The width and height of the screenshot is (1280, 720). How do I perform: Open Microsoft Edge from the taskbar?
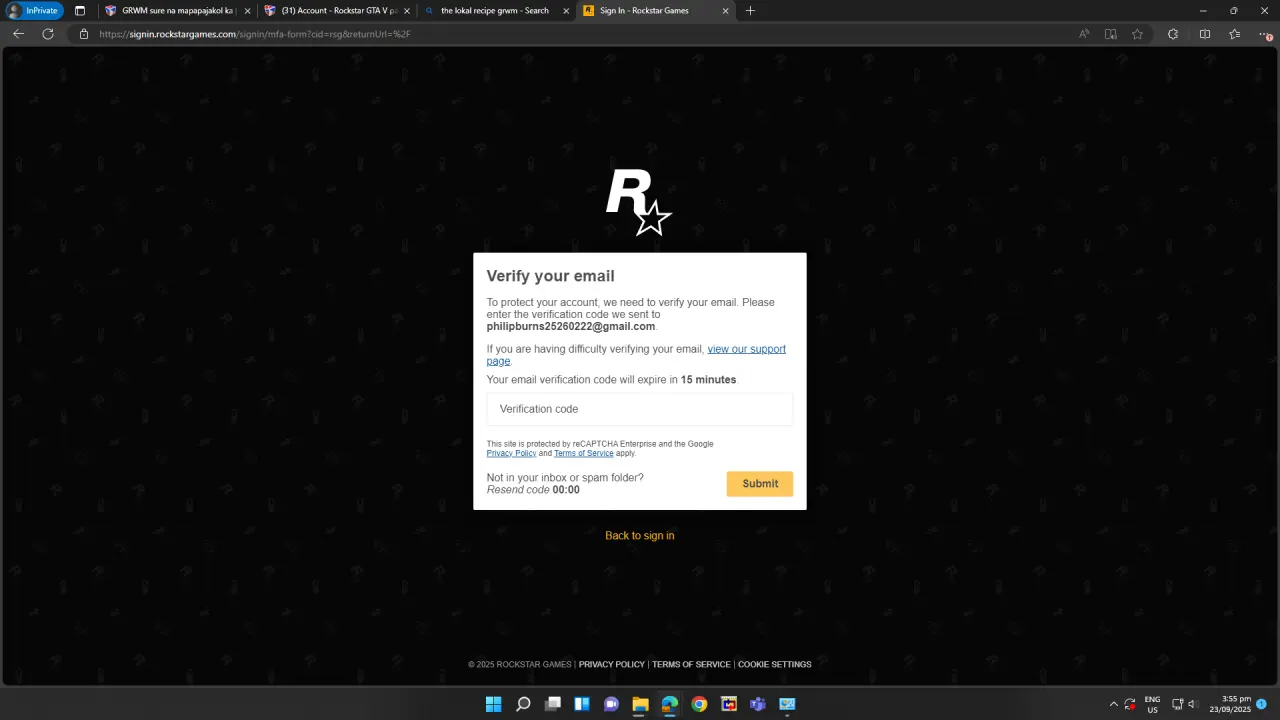670,704
